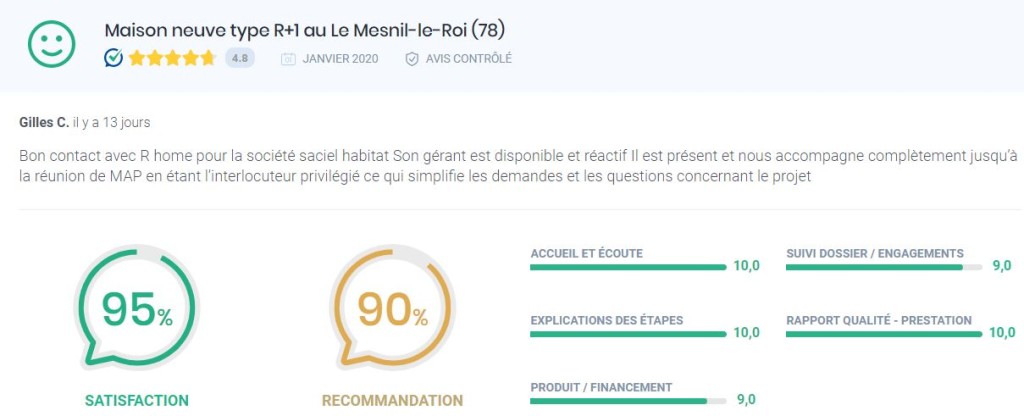This screenshot has width=1024, height=416.
Task: Click the Rapport Qualité - Prestation bar
Action: (884, 334)
